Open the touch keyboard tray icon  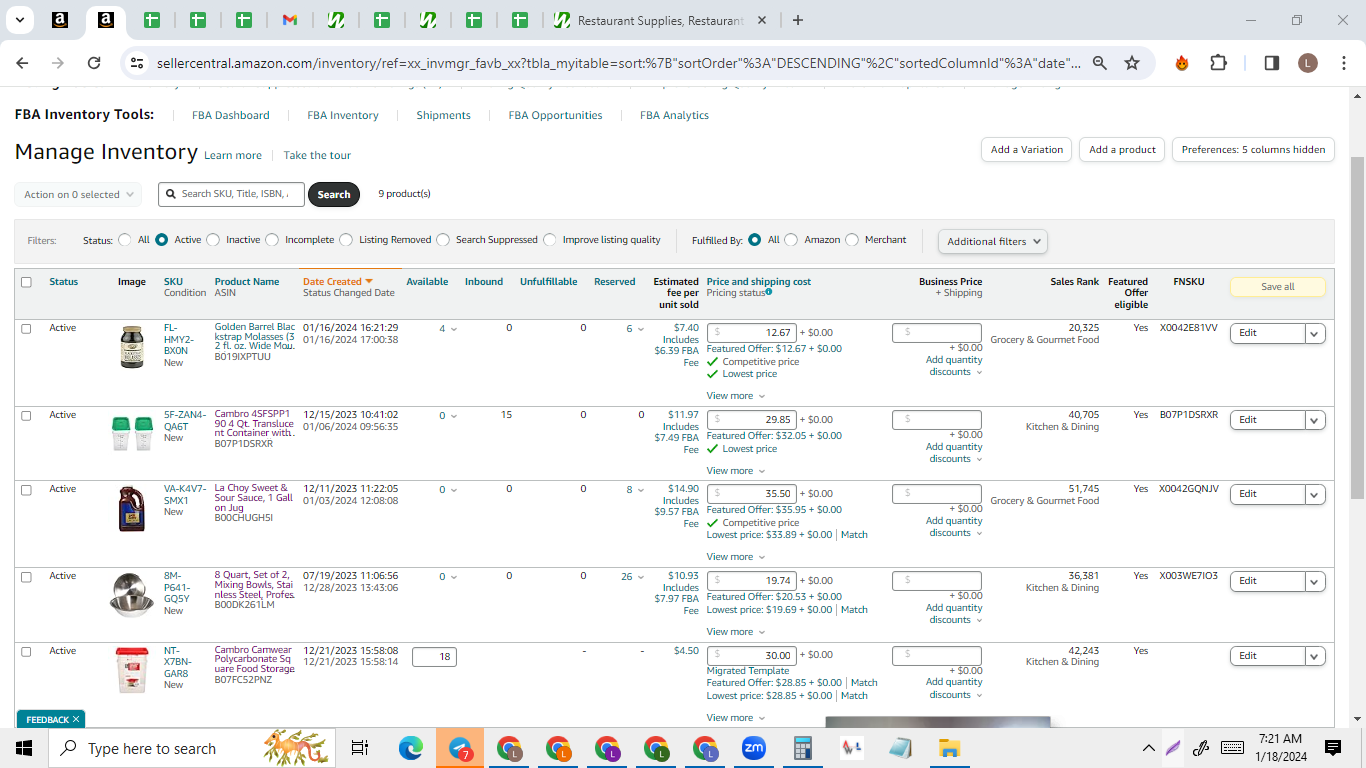(1233, 748)
